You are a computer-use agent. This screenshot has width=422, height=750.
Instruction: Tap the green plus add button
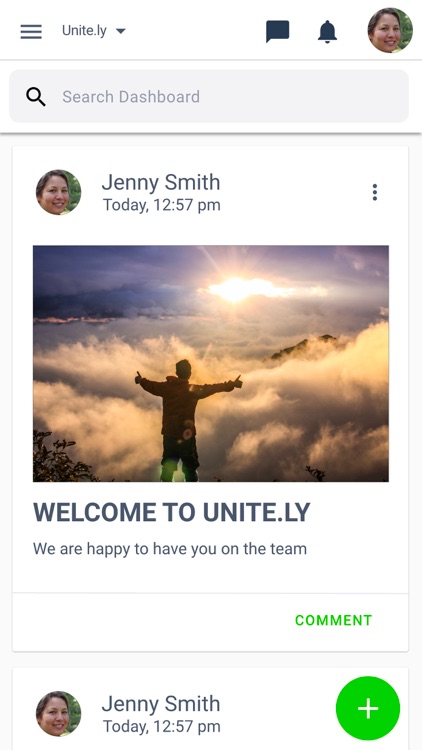(368, 708)
